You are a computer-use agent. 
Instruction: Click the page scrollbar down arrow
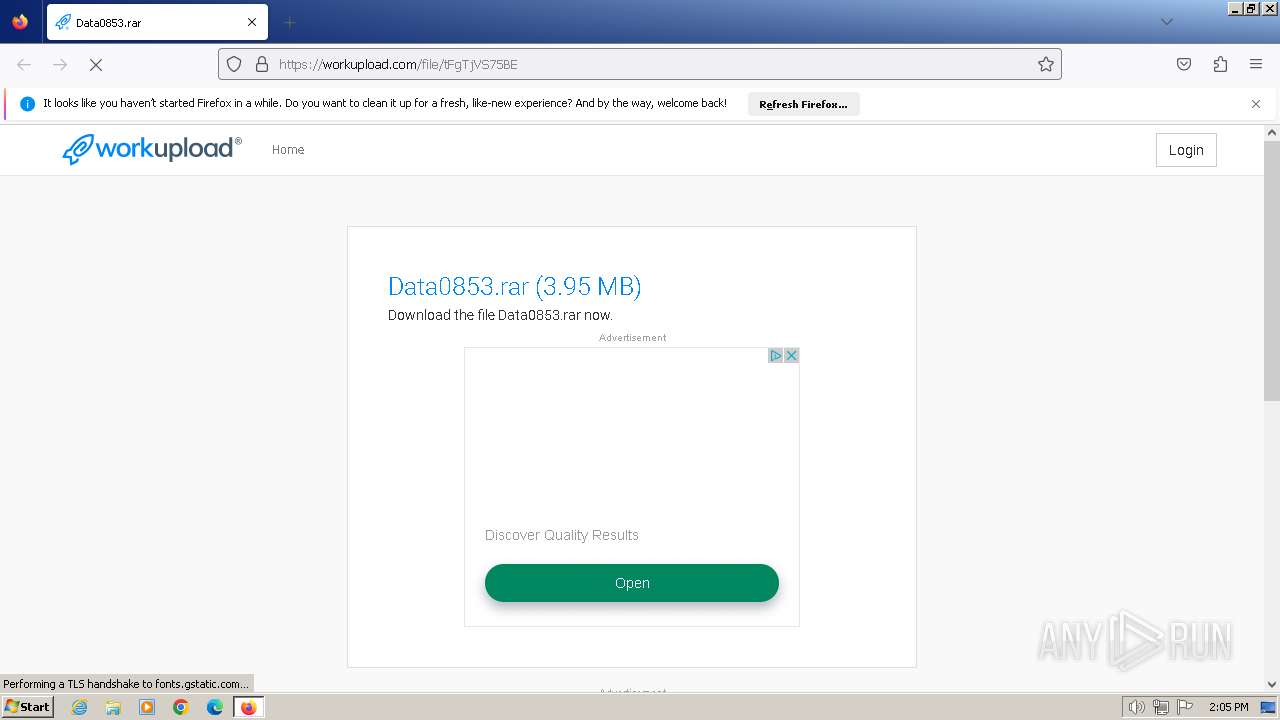[x=1272, y=684]
